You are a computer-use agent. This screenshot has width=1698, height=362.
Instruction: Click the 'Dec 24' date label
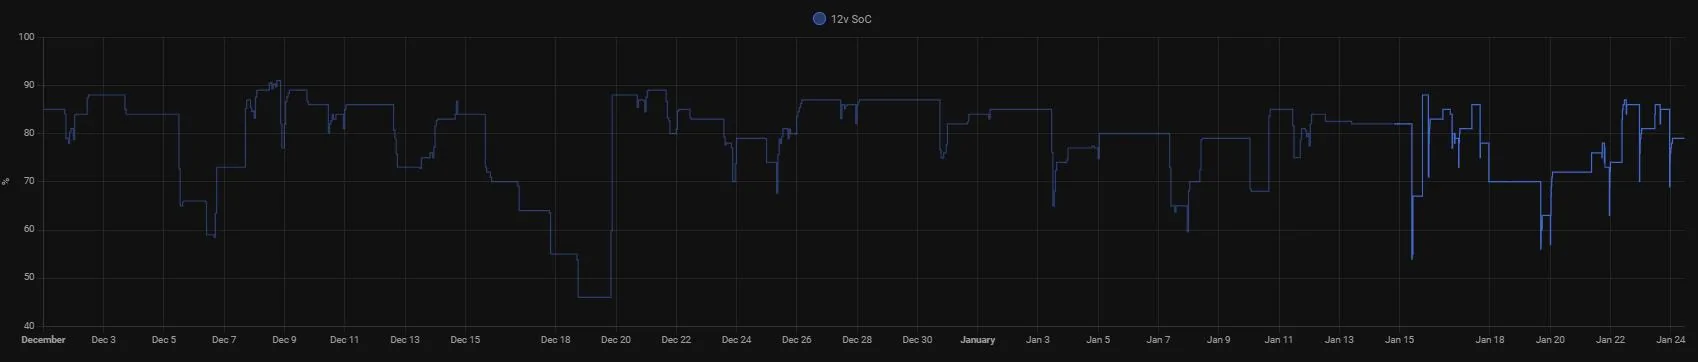click(736, 340)
